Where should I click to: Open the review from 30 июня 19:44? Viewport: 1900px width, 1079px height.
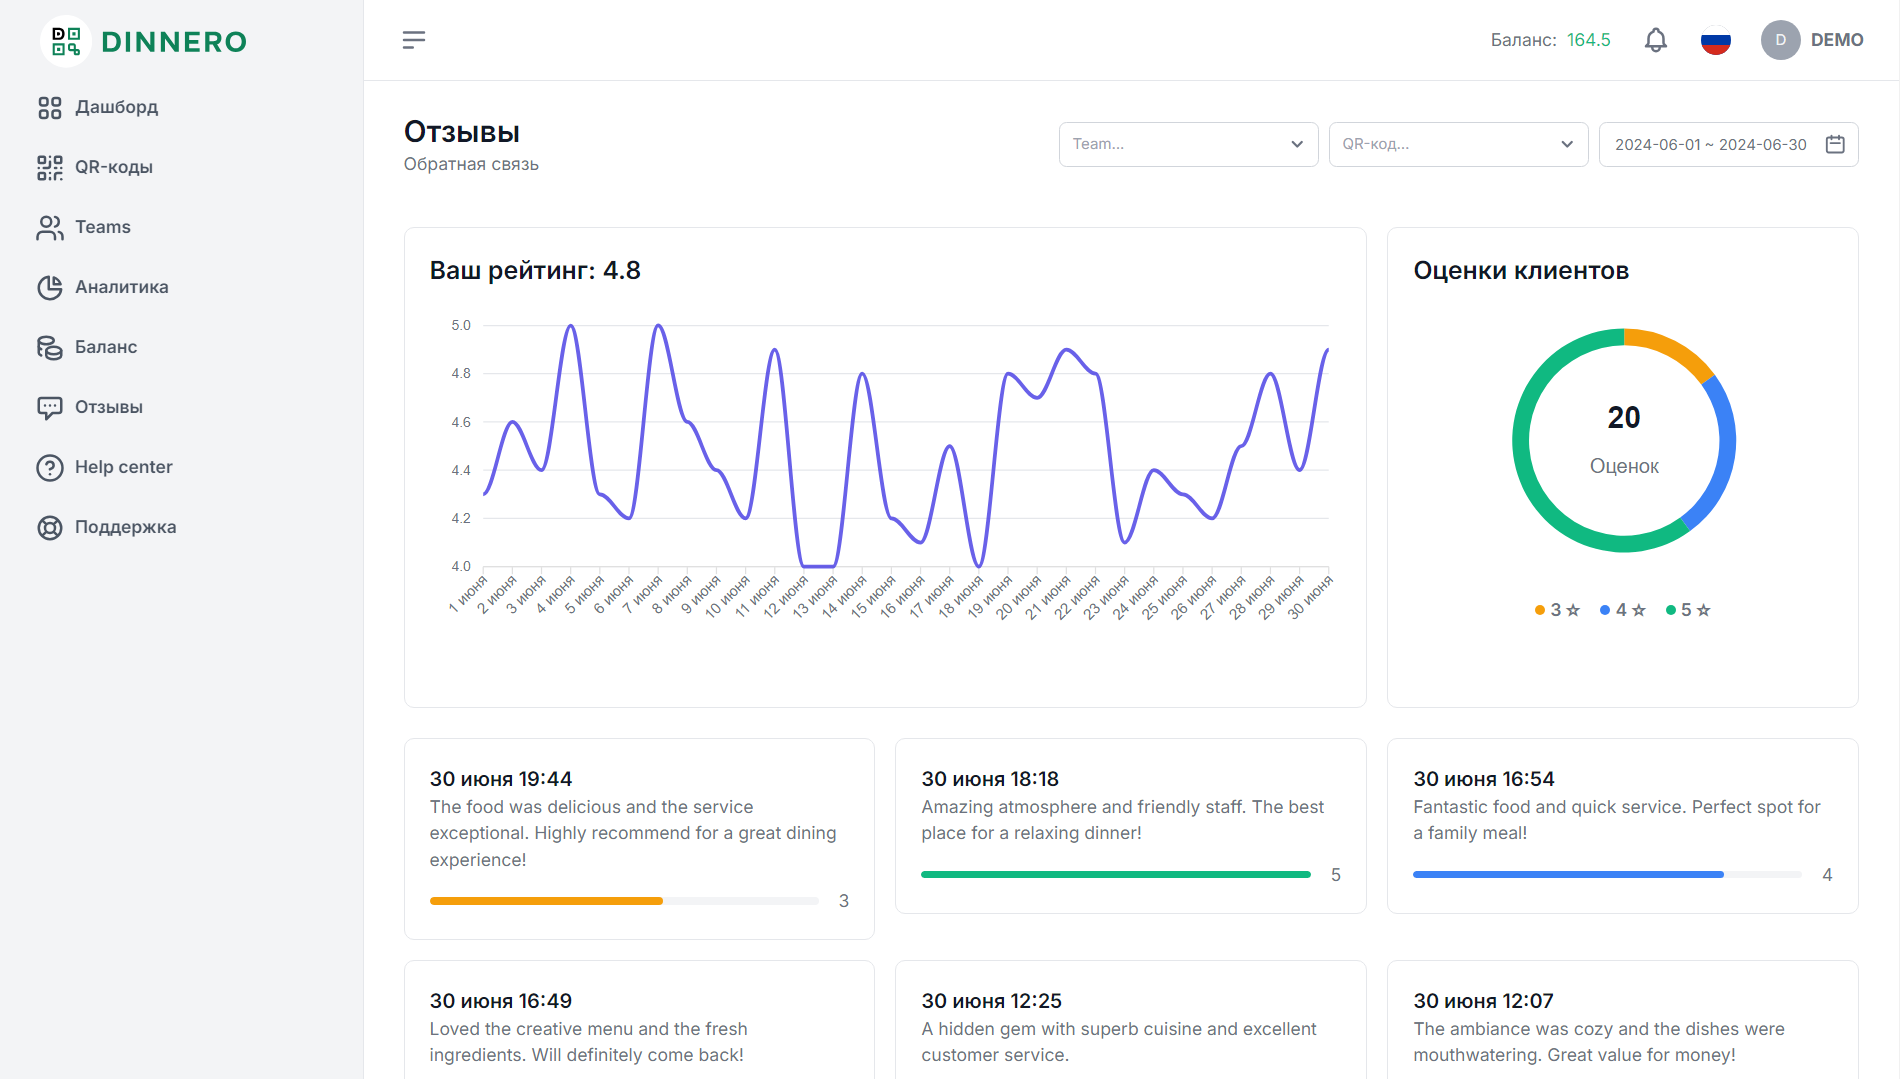coord(639,839)
